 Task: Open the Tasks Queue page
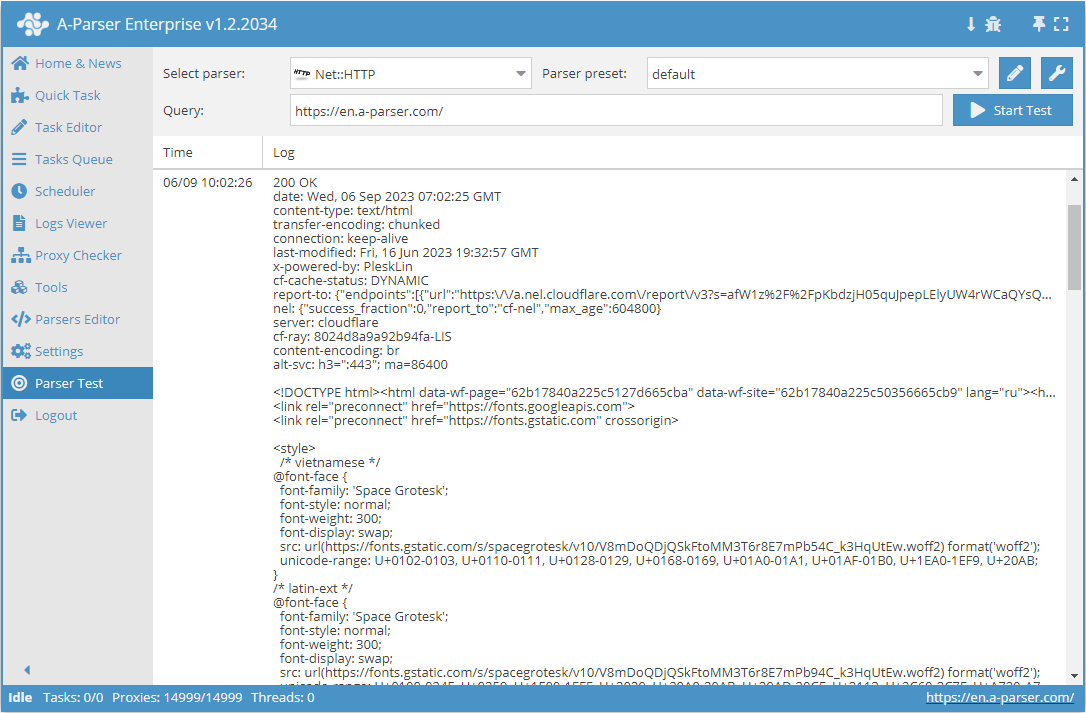click(x=73, y=159)
